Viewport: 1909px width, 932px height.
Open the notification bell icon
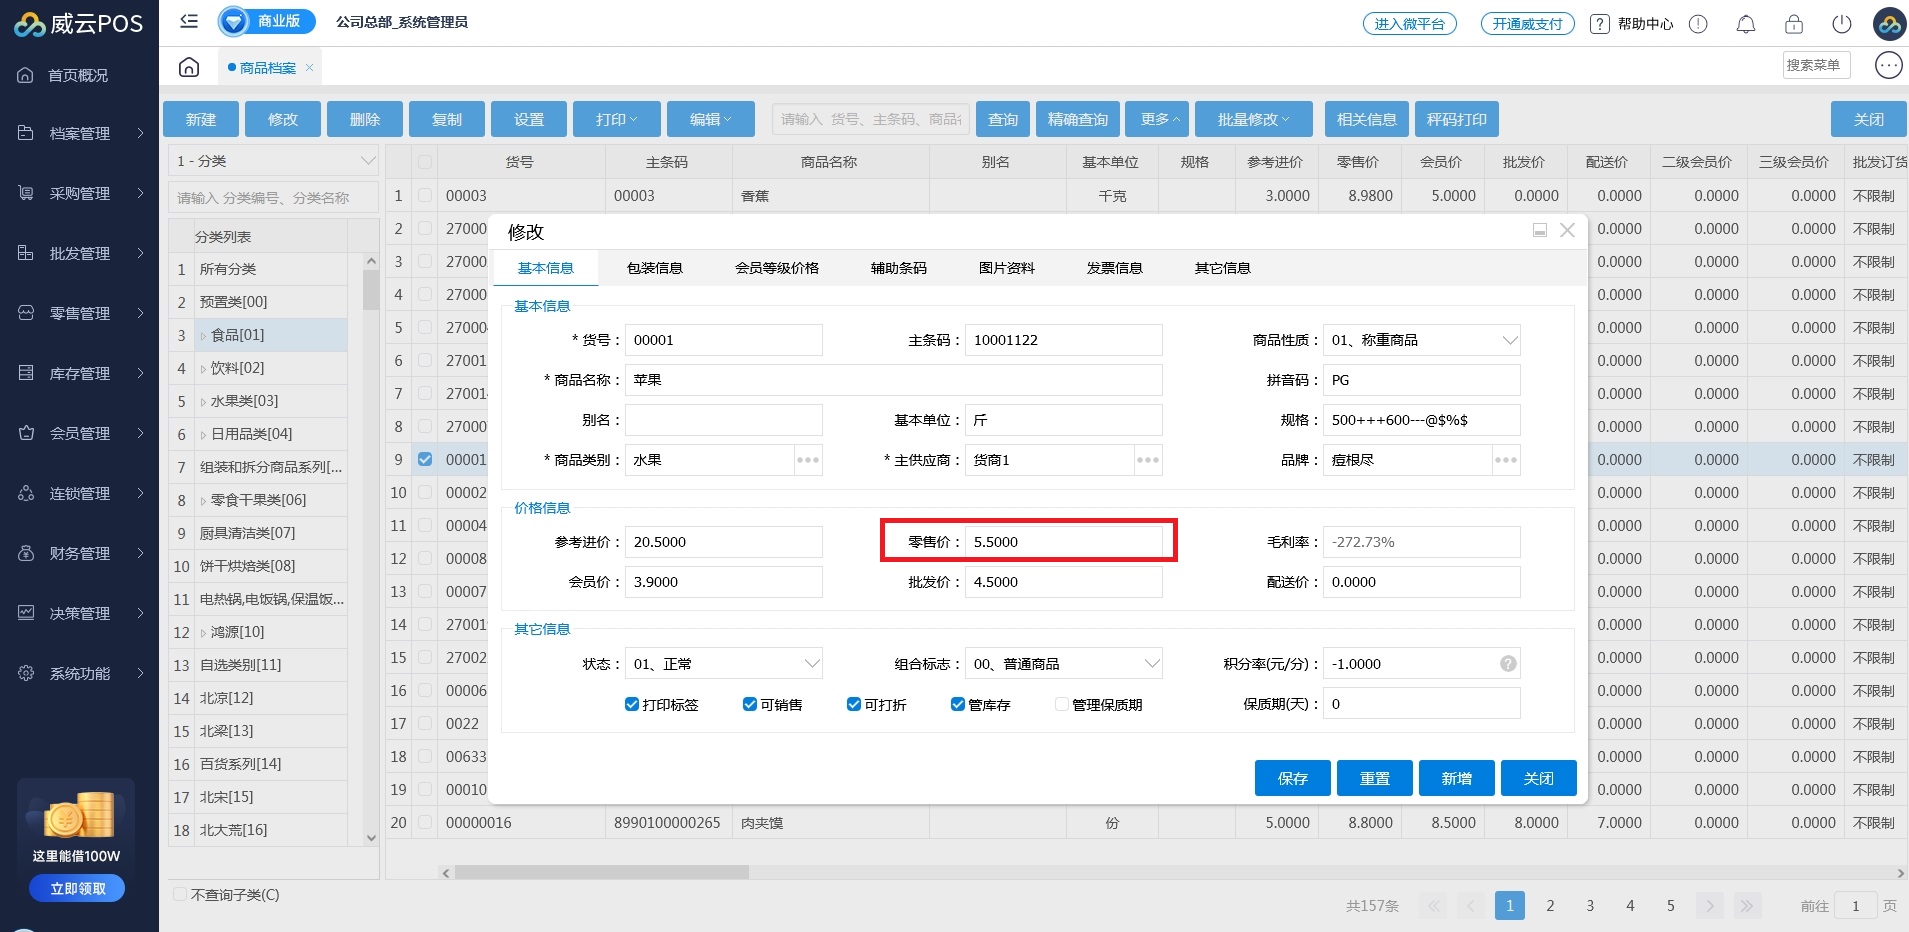(x=1745, y=24)
